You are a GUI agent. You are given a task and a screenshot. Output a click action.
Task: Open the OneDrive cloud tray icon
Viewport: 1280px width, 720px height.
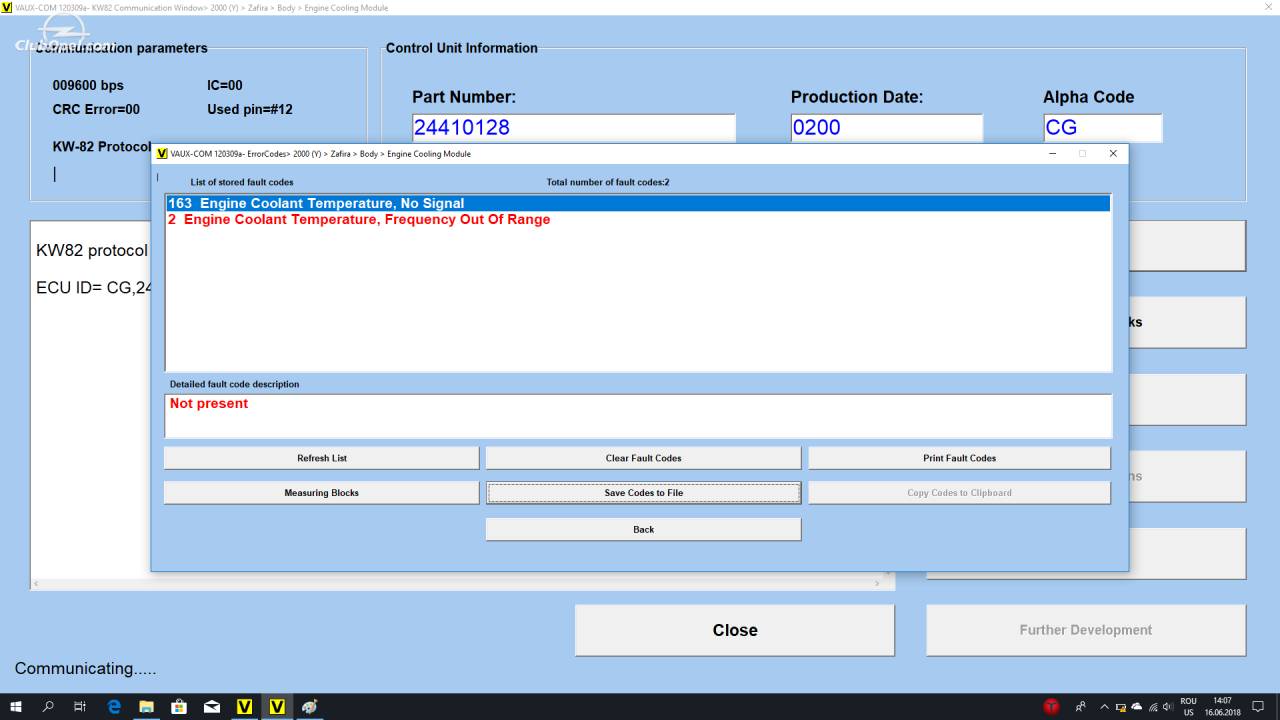(x=1137, y=707)
